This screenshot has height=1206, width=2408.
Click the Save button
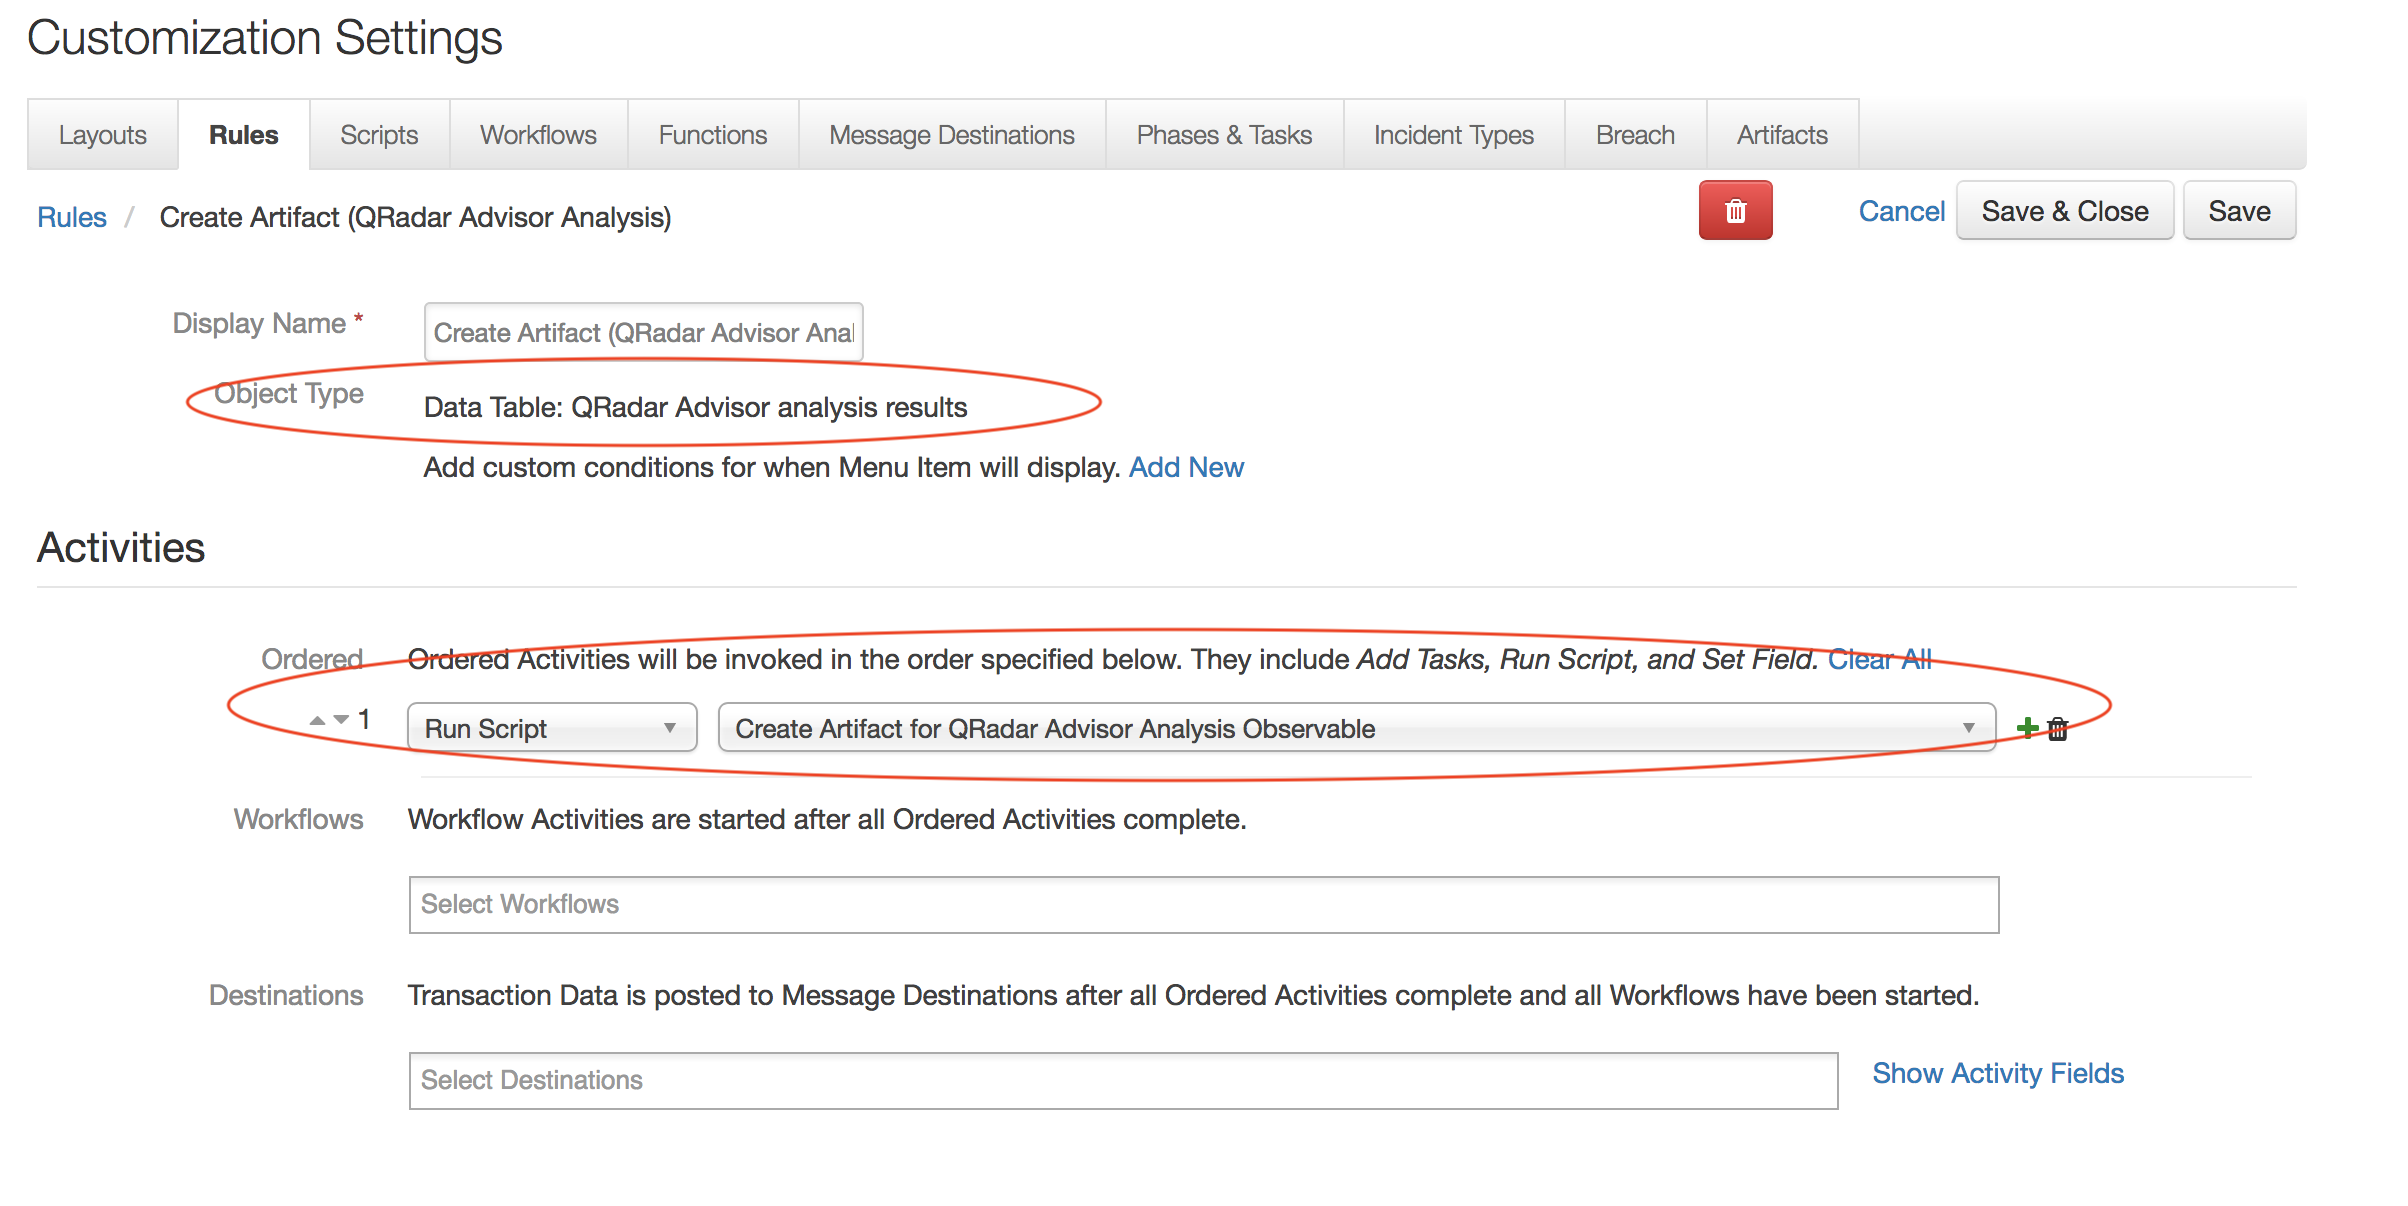(2238, 211)
